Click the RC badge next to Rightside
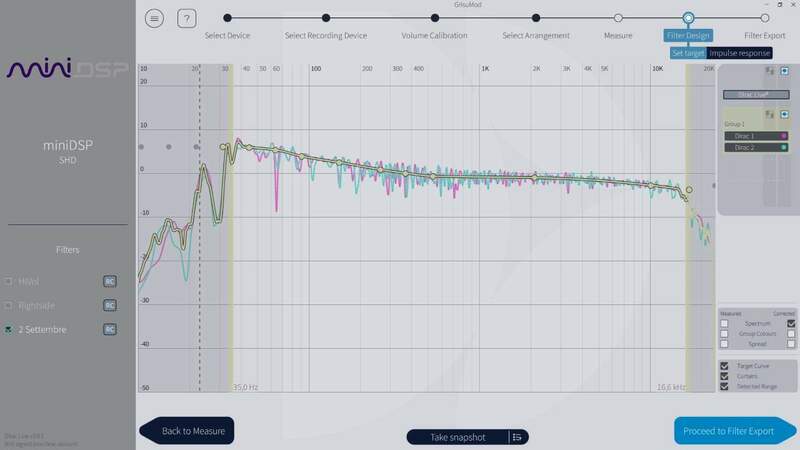Image resolution: width=800 pixels, height=450 pixels. tap(110, 305)
